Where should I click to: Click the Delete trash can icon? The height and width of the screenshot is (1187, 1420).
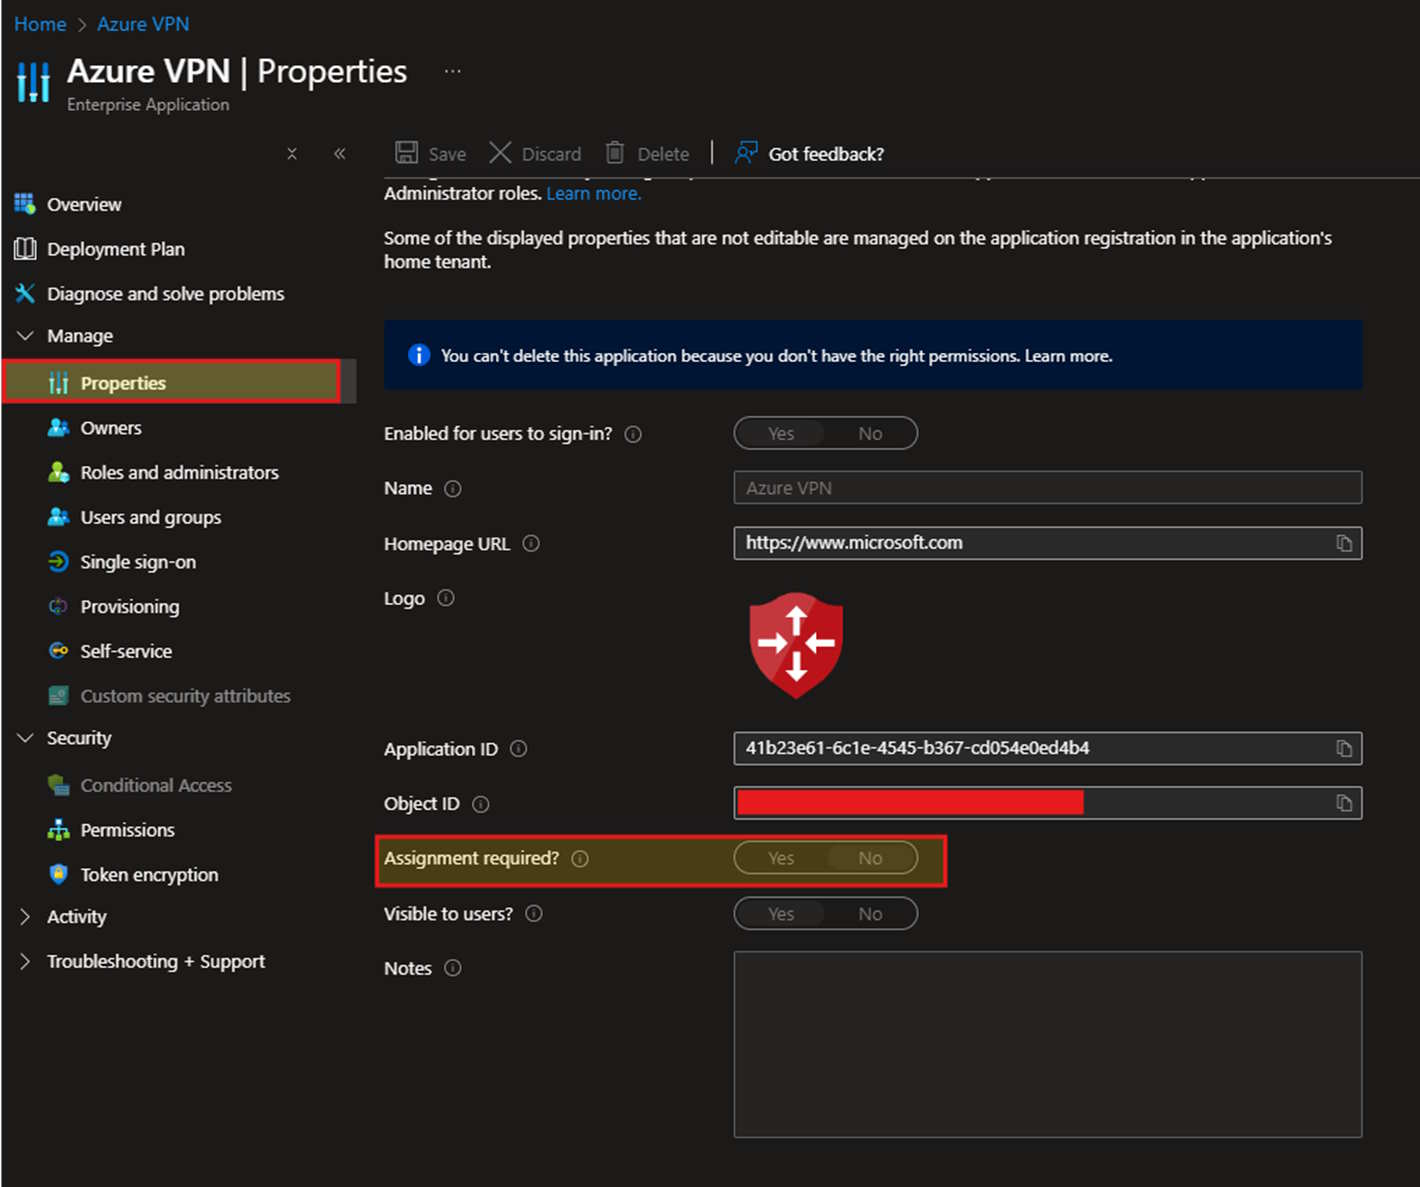(x=615, y=153)
